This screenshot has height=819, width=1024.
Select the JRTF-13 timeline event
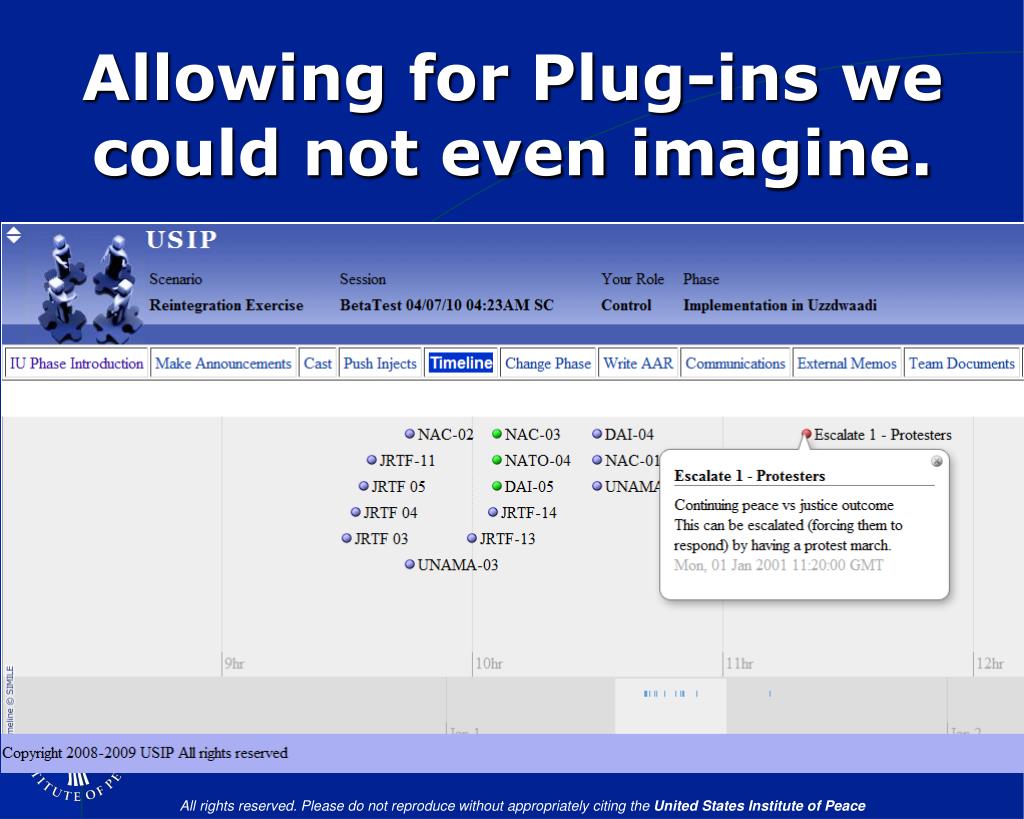[502, 539]
